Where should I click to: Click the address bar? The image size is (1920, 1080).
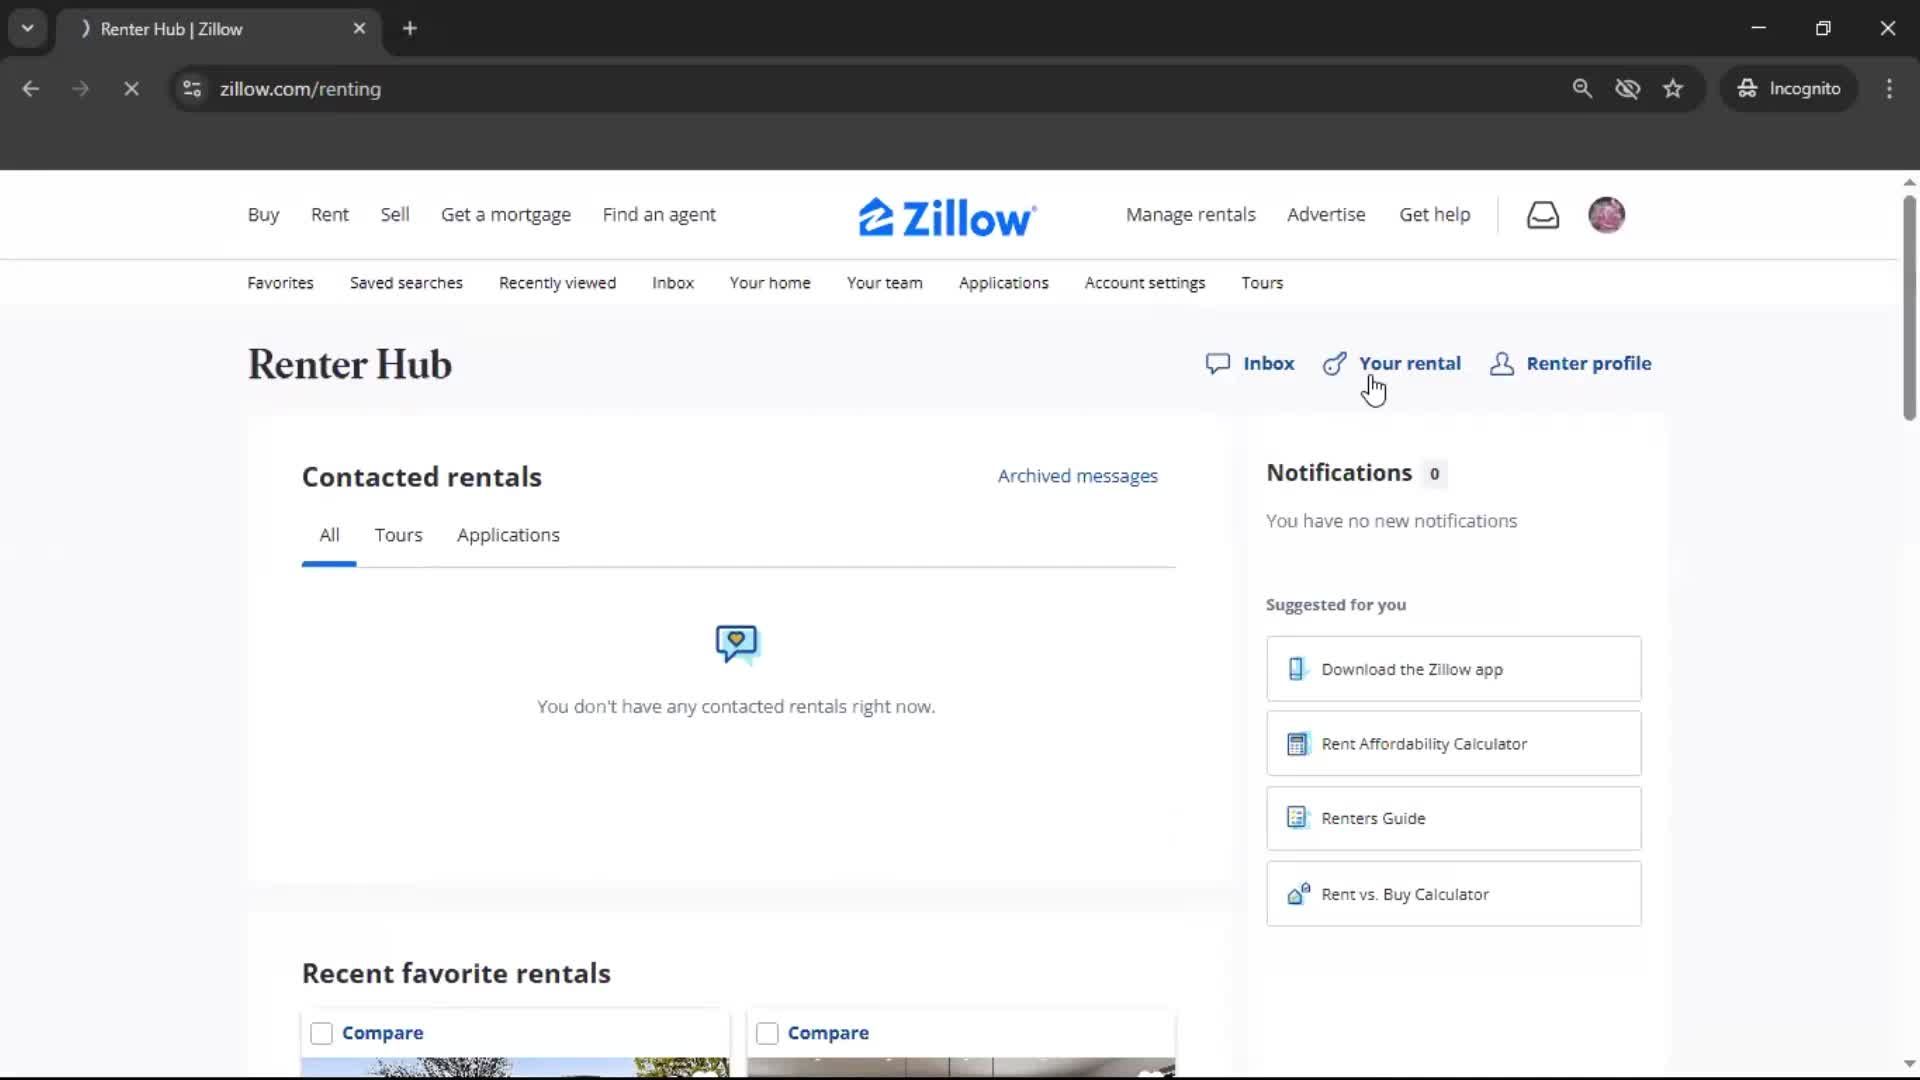[x=600, y=88]
